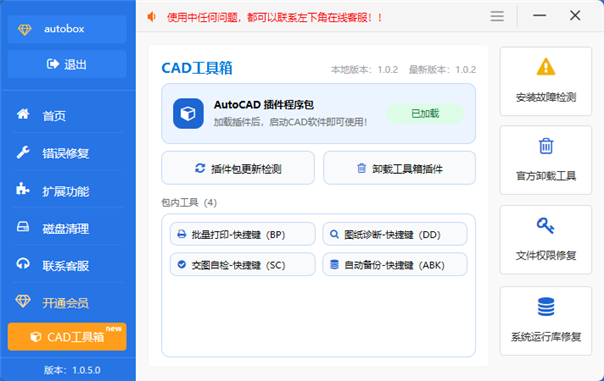Close the application window
Screen dimensions: 604x381
click(575, 16)
